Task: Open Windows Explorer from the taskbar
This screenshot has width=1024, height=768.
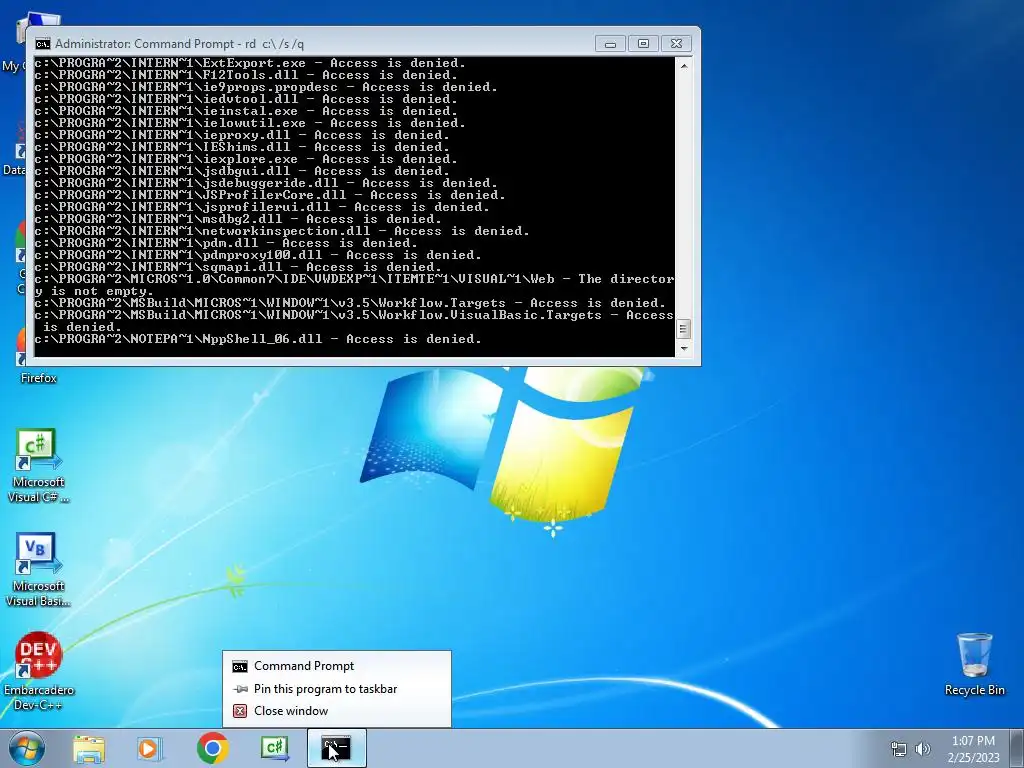Action: tap(89, 749)
